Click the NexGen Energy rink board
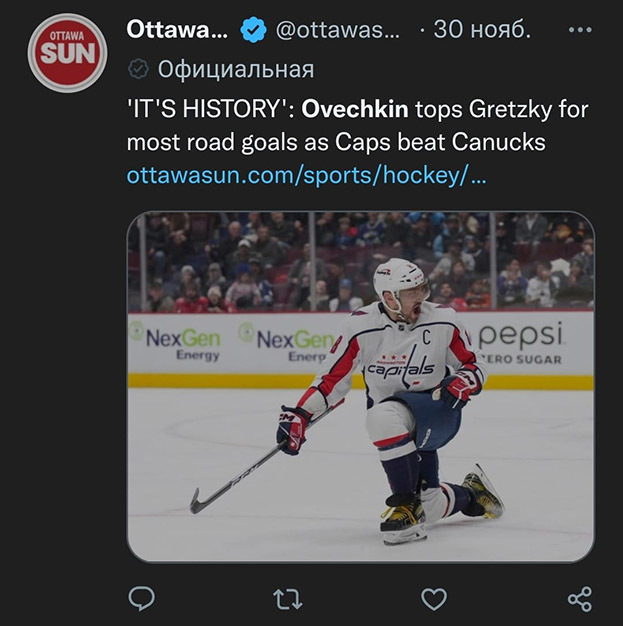623x626 pixels. (x=180, y=343)
